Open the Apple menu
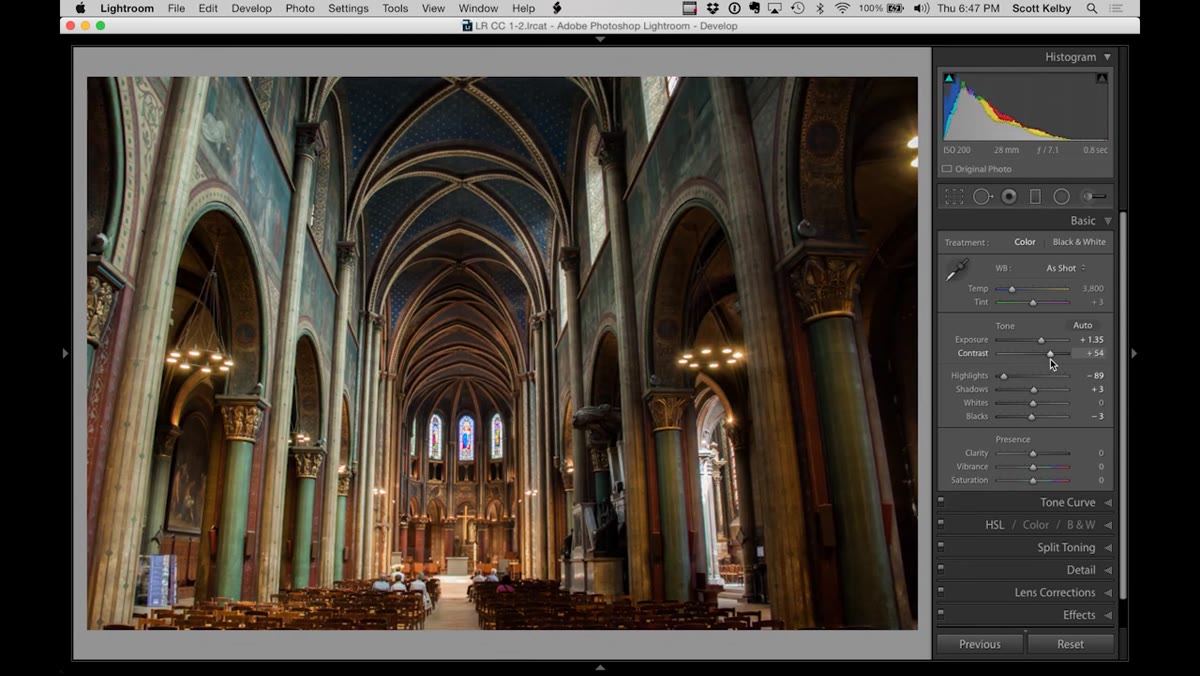1200x676 pixels. coord(80,8)
